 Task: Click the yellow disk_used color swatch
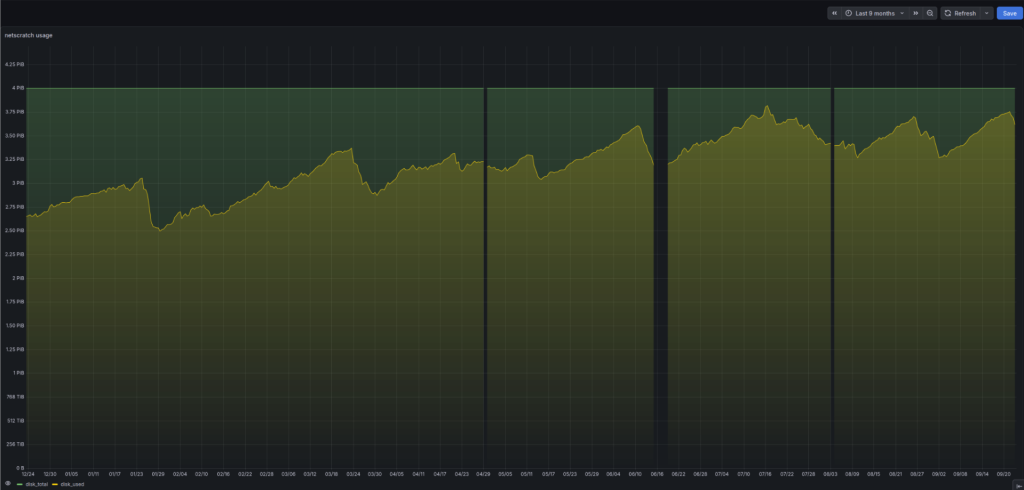(x=55, y=484)
